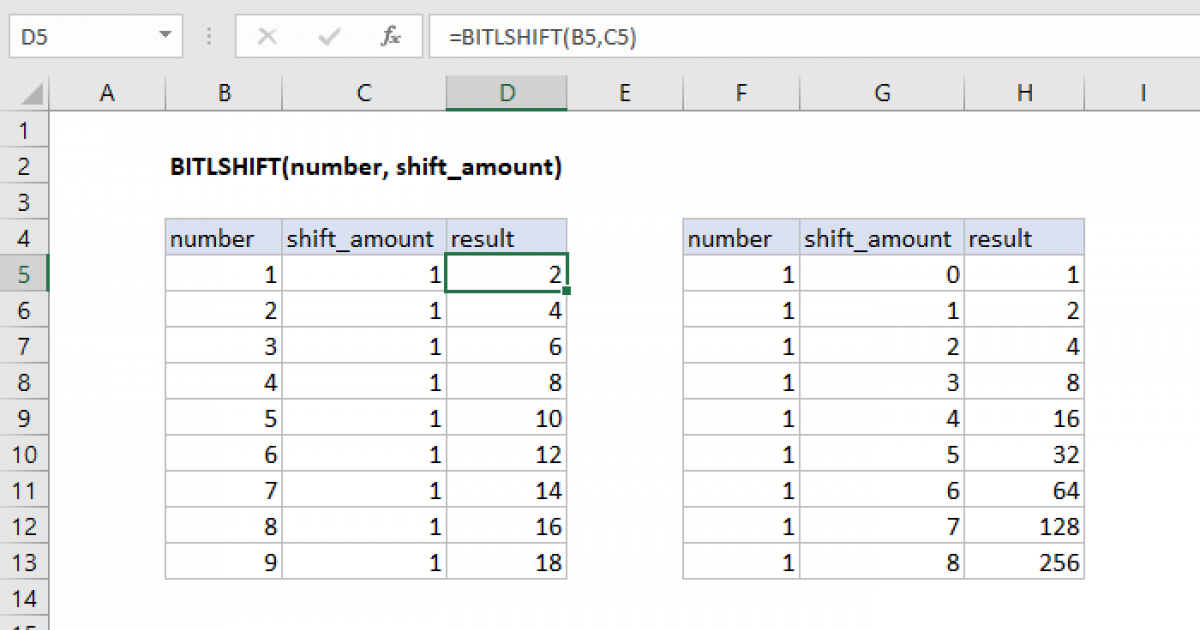Select cell showing number 9
The image size is (1200, 630).
point(223,562)
